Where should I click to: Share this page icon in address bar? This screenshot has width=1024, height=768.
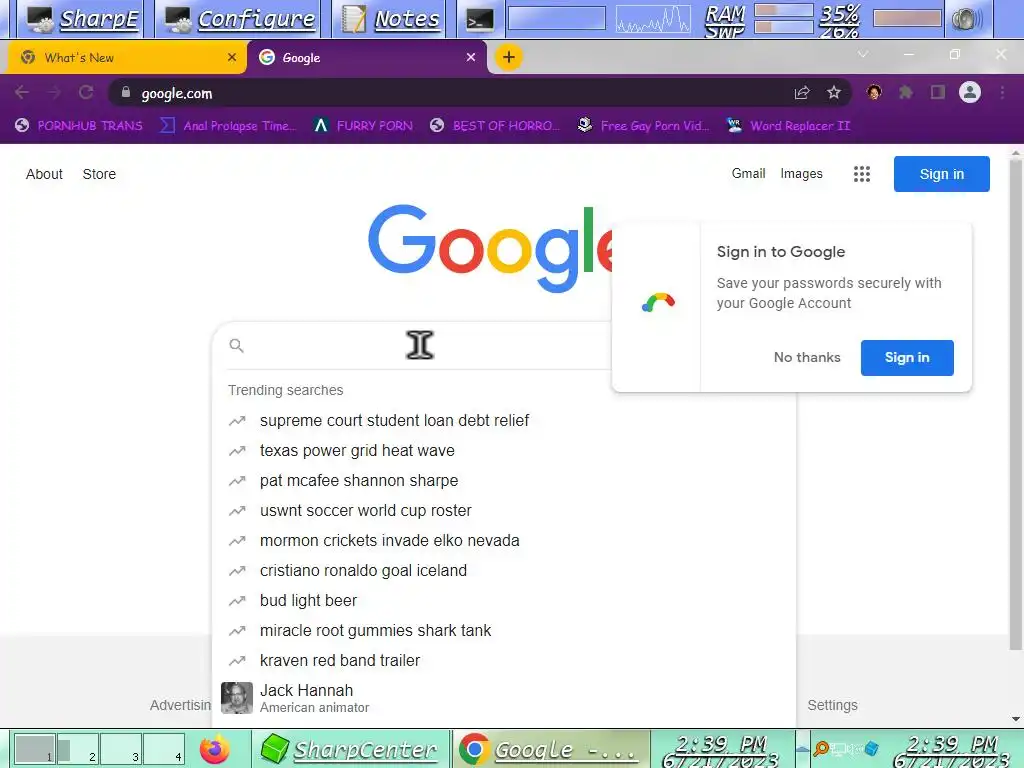(802, 93)
